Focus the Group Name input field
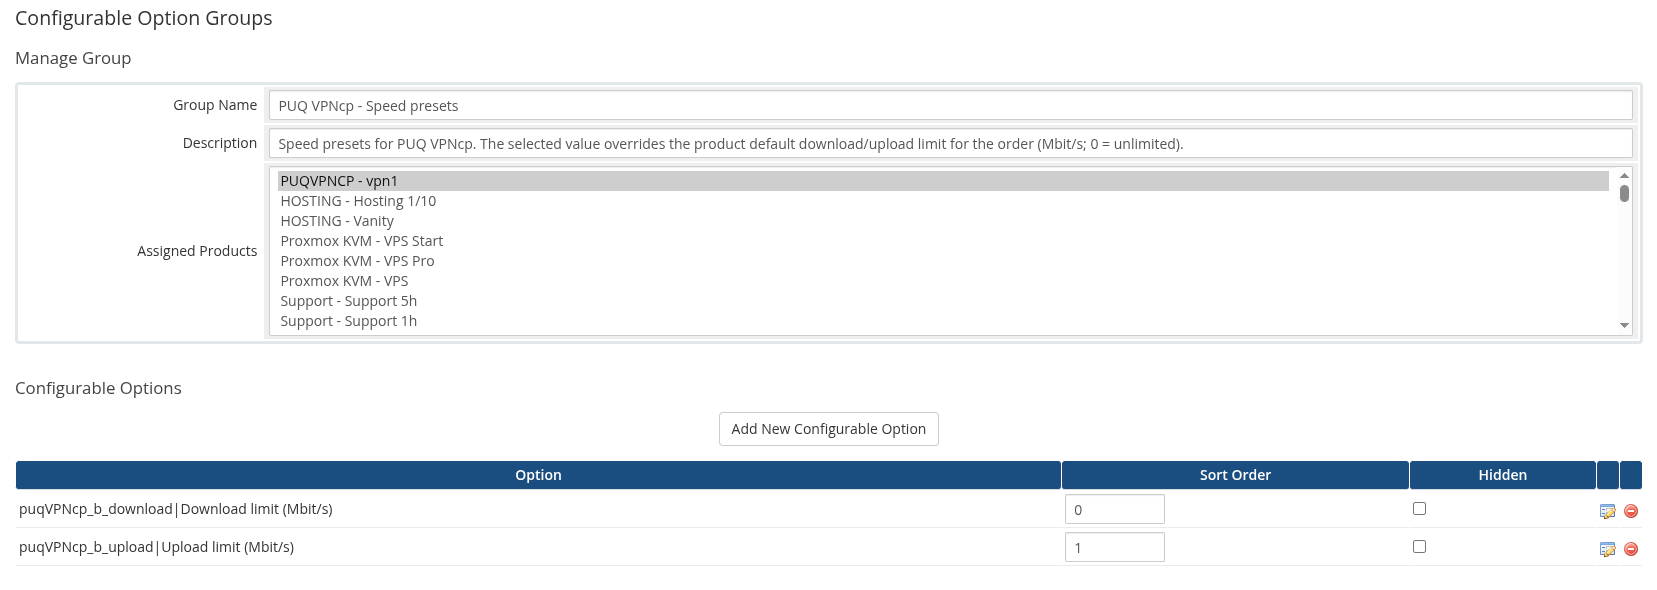Viewport: 1657px width, 590px height. (950, 106)
